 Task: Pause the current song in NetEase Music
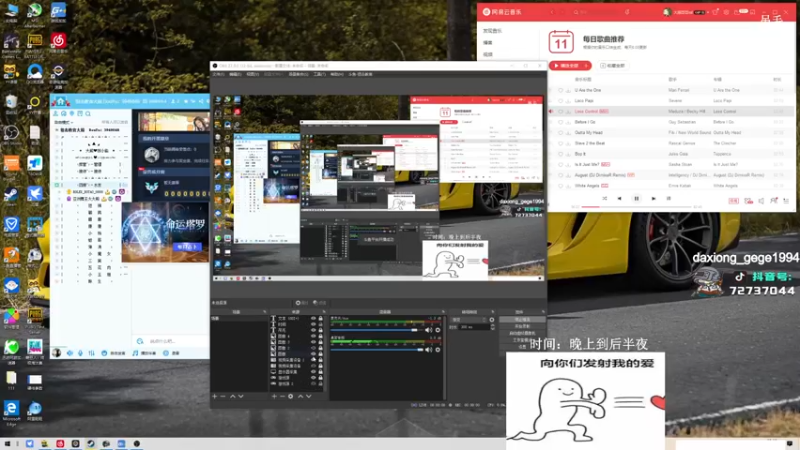[636, 198]
